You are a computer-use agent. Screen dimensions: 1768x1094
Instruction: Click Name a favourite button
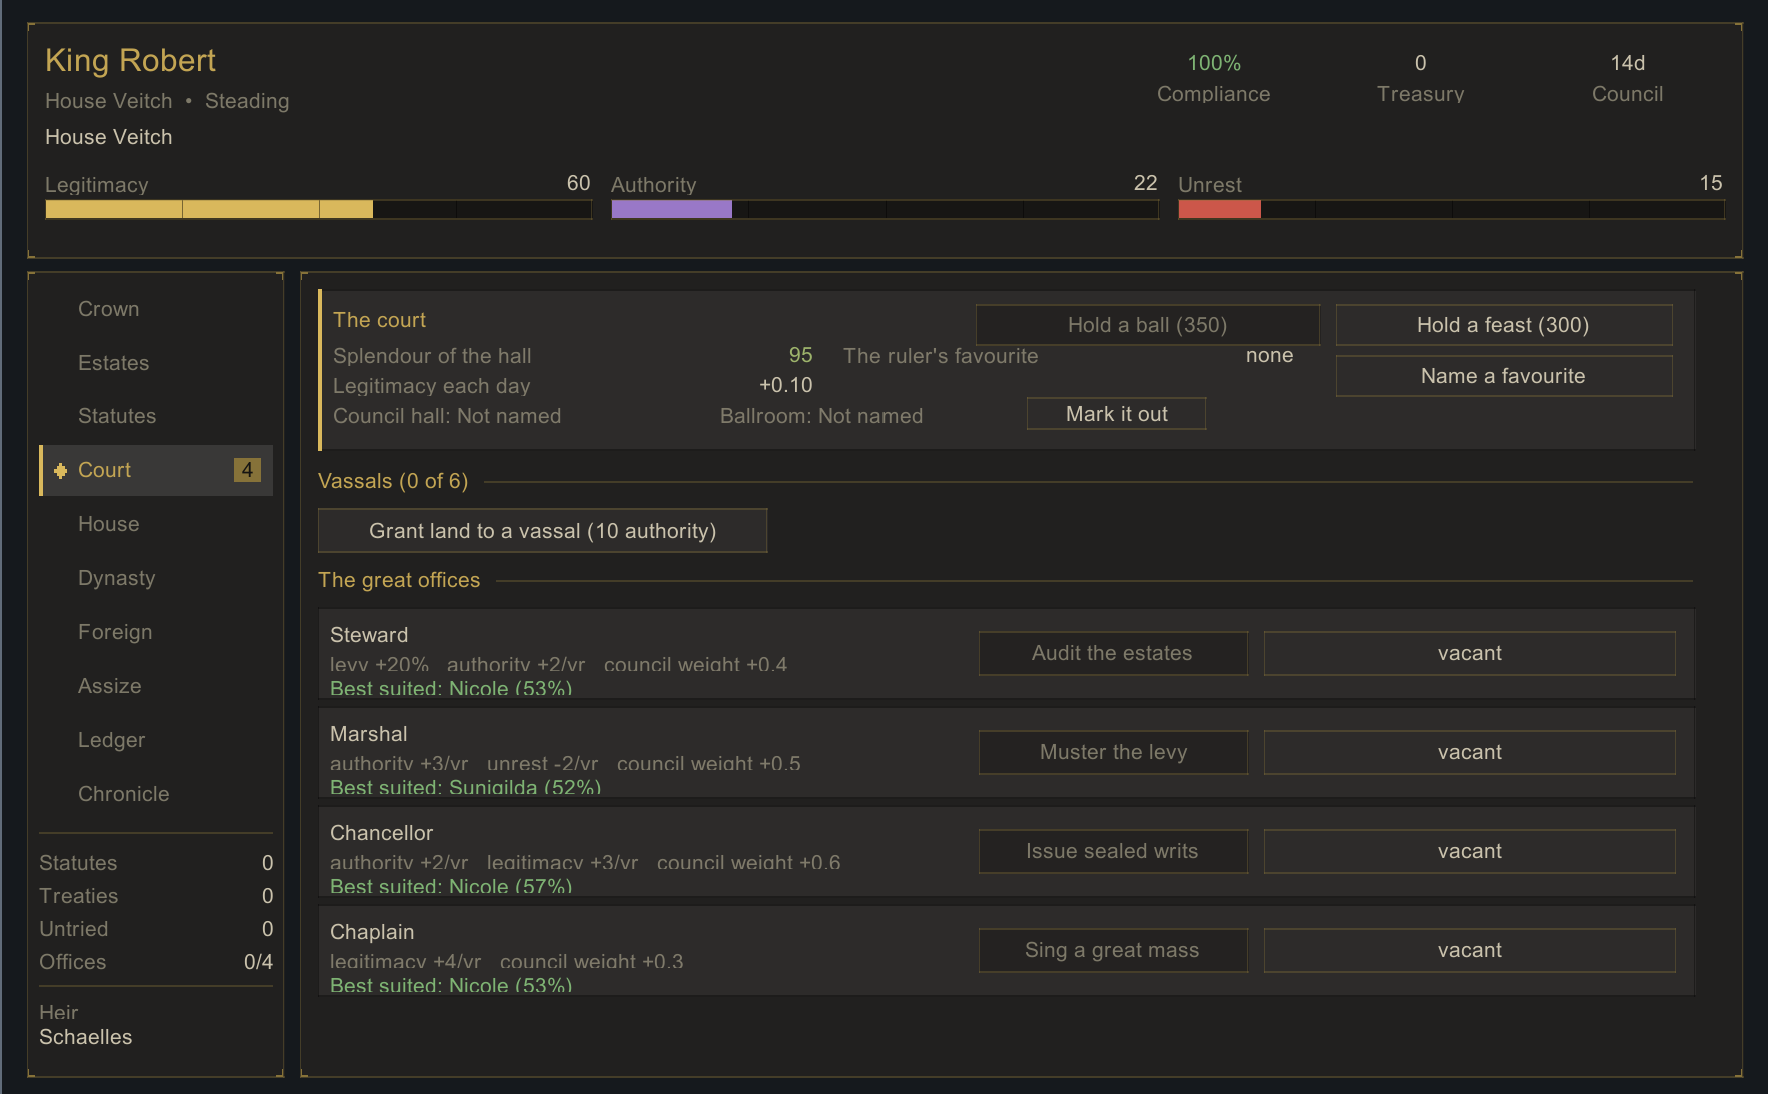[1503, 376]
